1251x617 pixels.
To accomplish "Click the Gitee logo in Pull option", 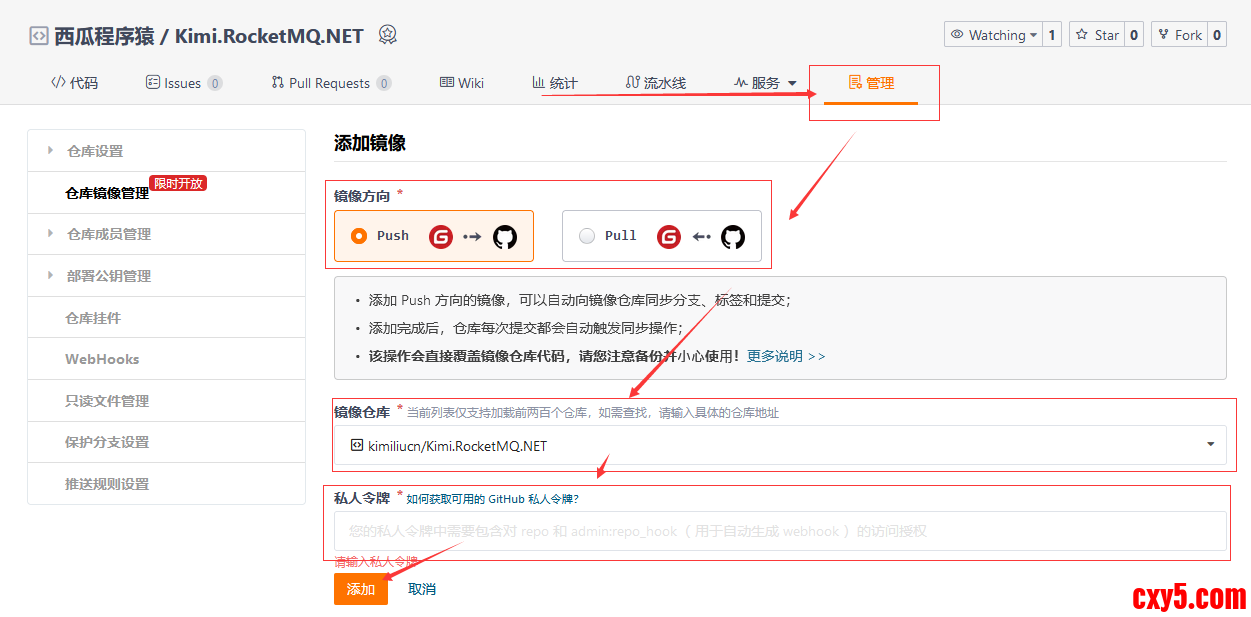I will point(669,237).
